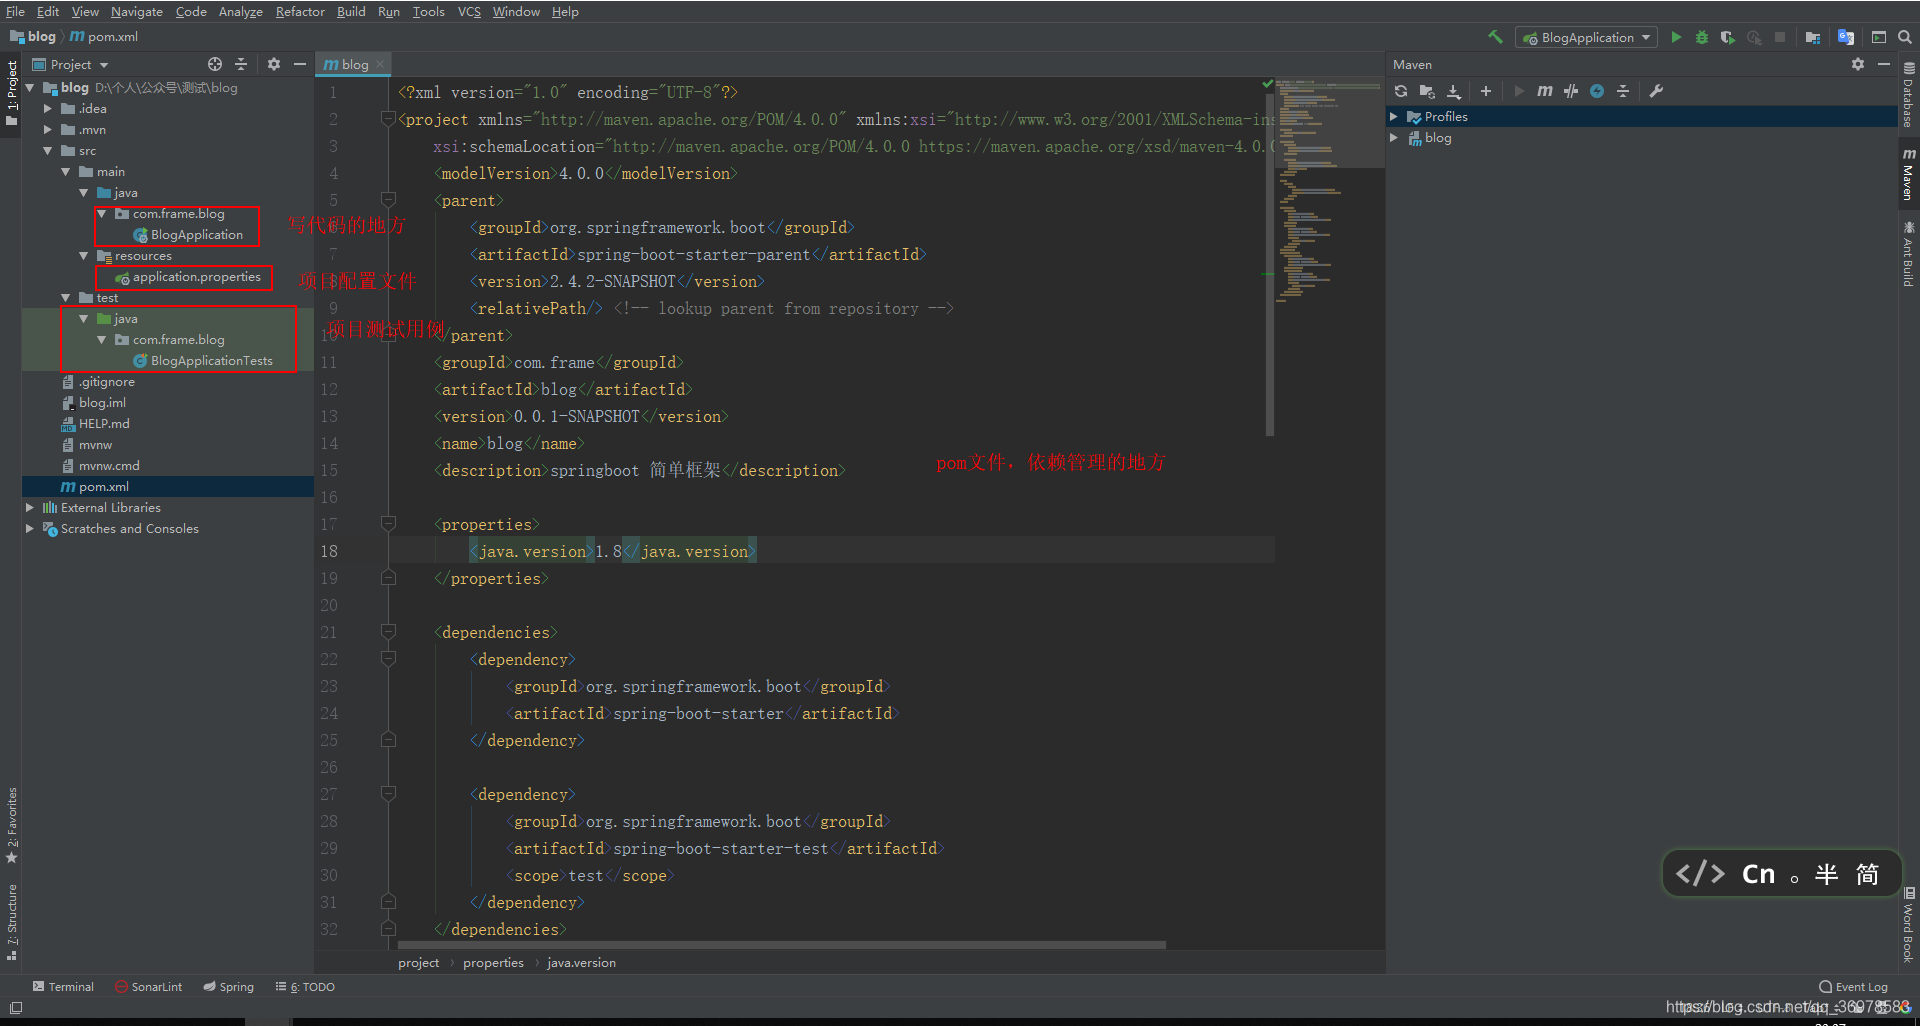Start debugging with the green bug icon
The height and width of the screenshot is (1026, 1920).
(x=1701, y=37)
